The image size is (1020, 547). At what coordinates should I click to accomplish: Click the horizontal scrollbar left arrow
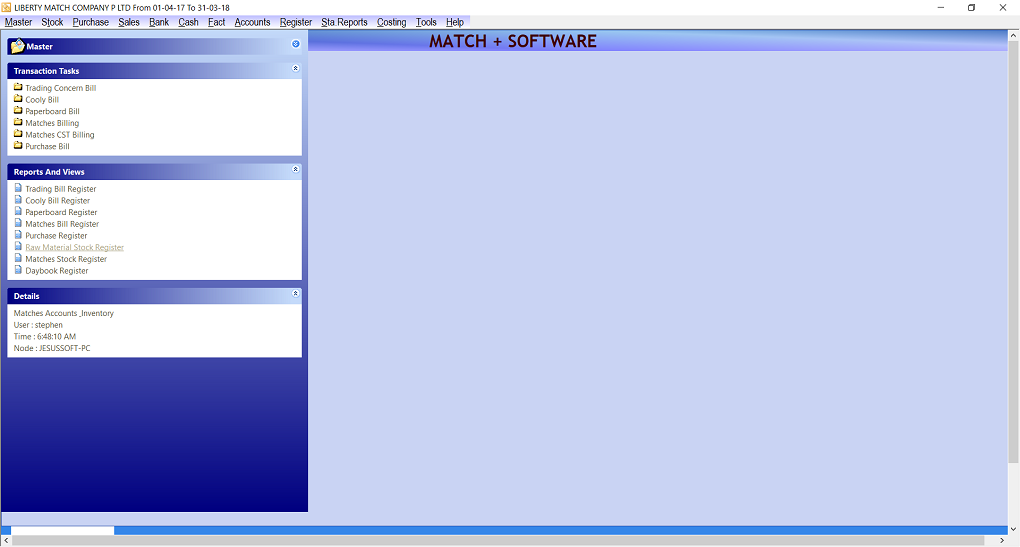tap(6, 540)
